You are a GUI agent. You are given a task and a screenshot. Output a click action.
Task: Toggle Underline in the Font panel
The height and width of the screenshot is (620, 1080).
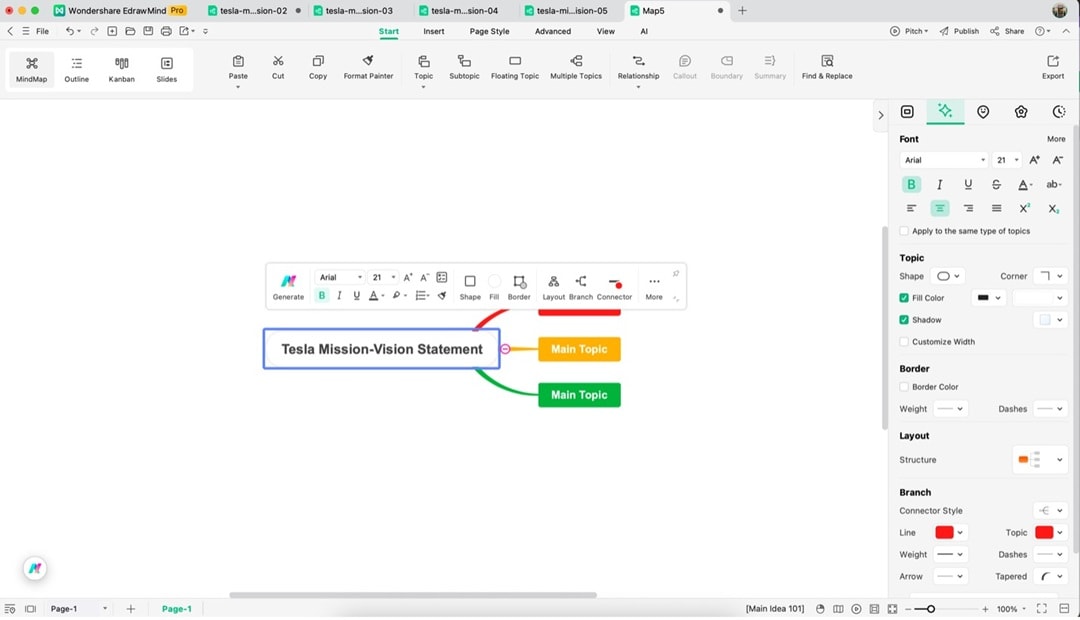[968, 184]
